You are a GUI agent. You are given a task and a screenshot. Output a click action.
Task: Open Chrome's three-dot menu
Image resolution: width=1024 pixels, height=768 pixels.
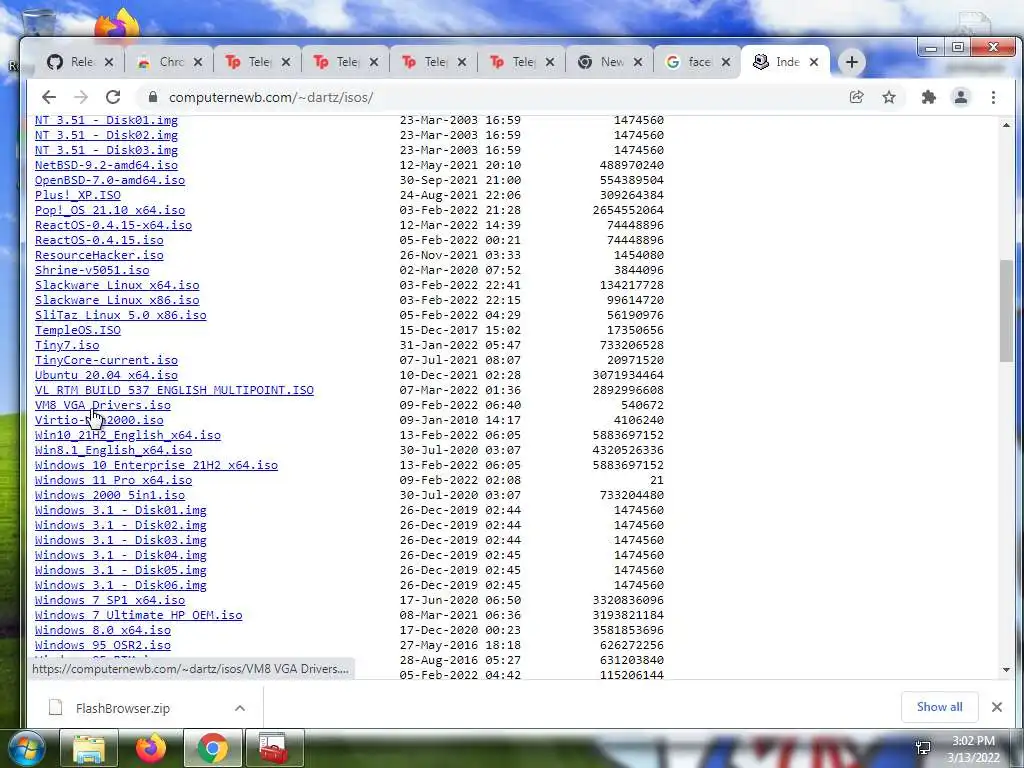(993, 97)
